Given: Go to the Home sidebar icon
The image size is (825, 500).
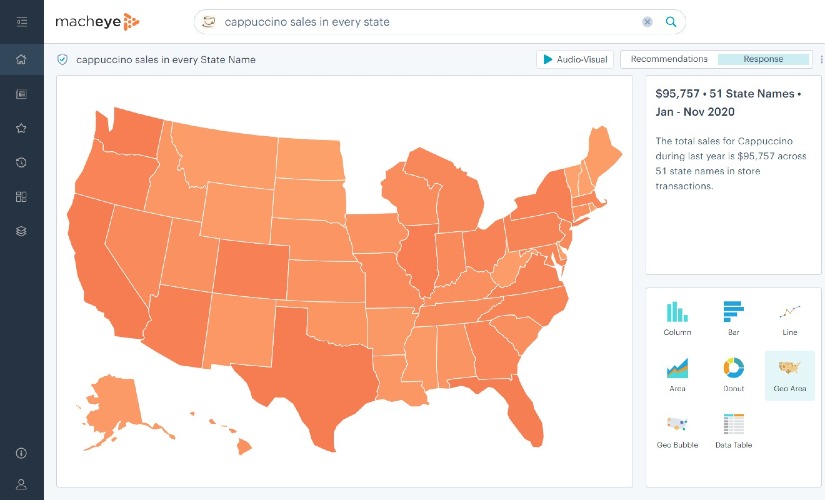Looking at the screenshot, I should (x=21, y=59).
